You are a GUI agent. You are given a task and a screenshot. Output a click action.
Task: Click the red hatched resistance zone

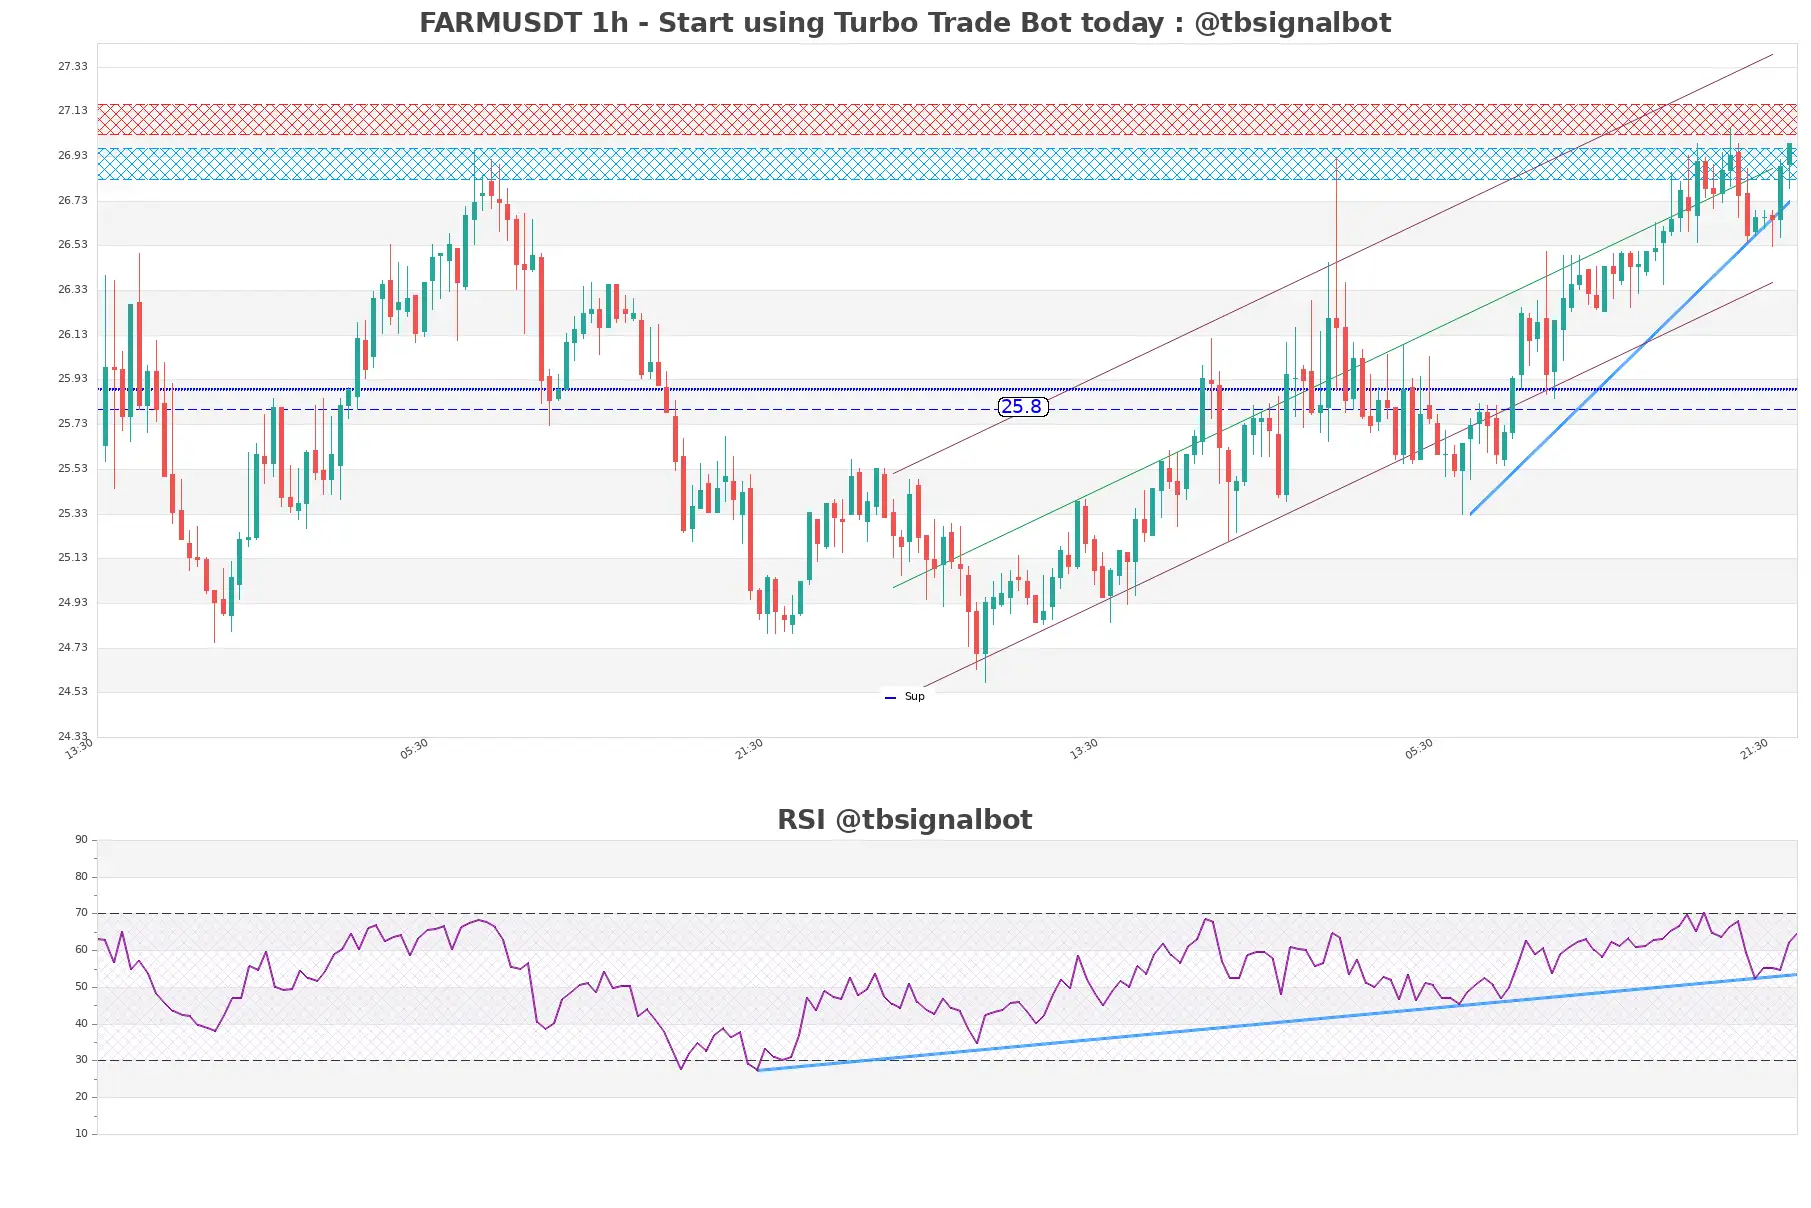click(x=947, y=119)
